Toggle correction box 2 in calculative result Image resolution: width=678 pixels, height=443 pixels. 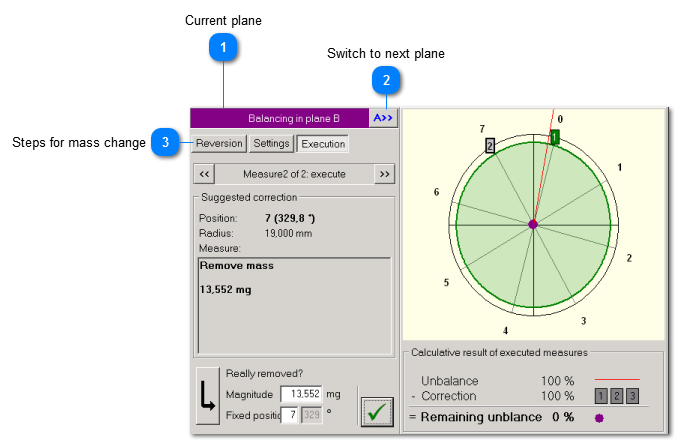(617, 397)
